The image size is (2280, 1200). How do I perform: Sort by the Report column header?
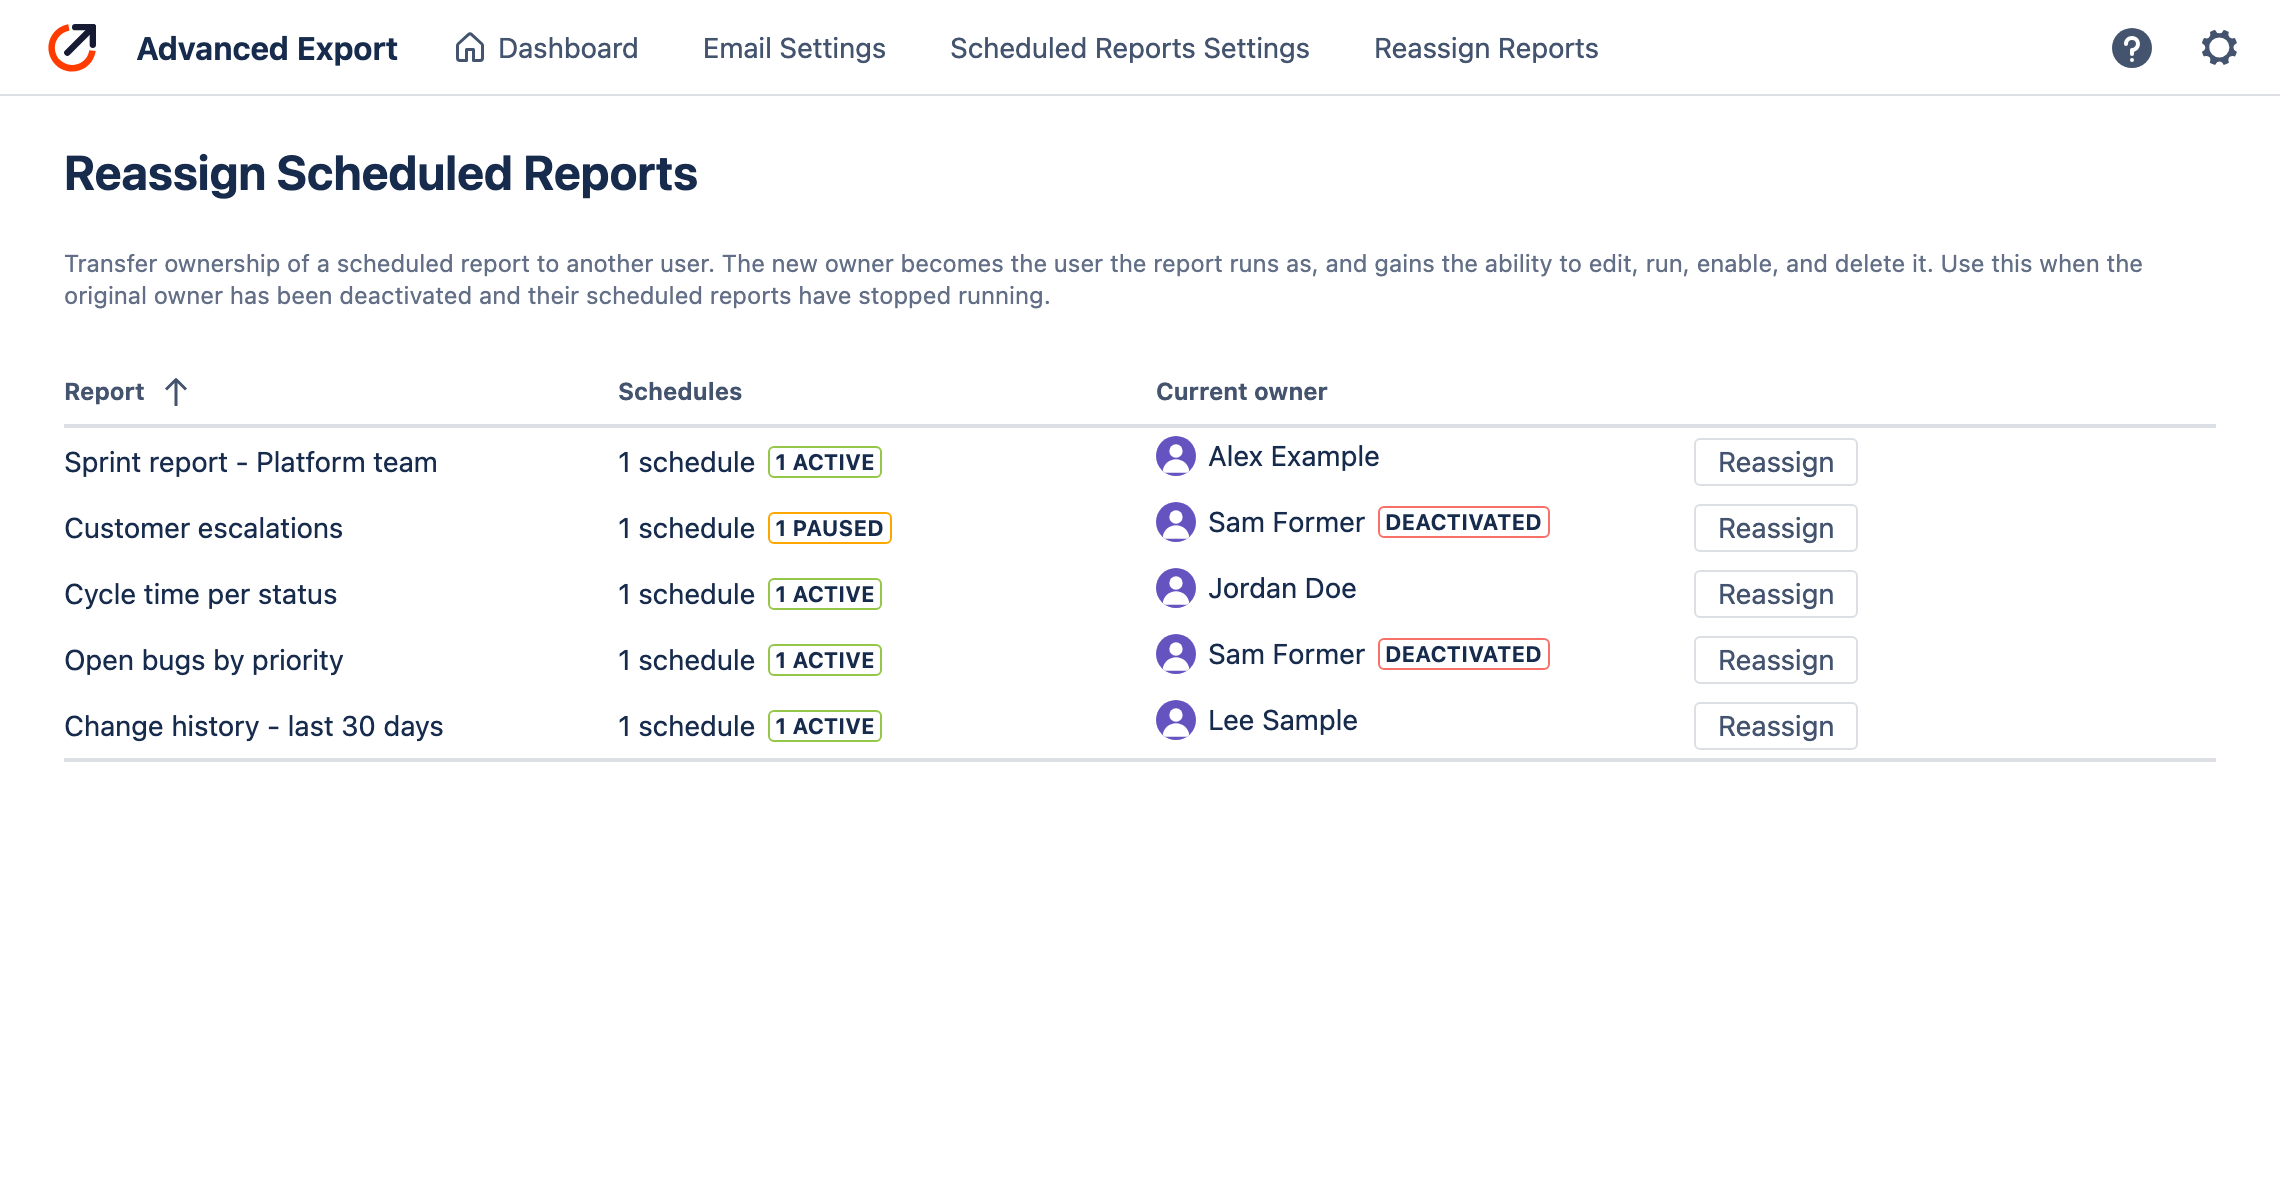click(104, 392)
